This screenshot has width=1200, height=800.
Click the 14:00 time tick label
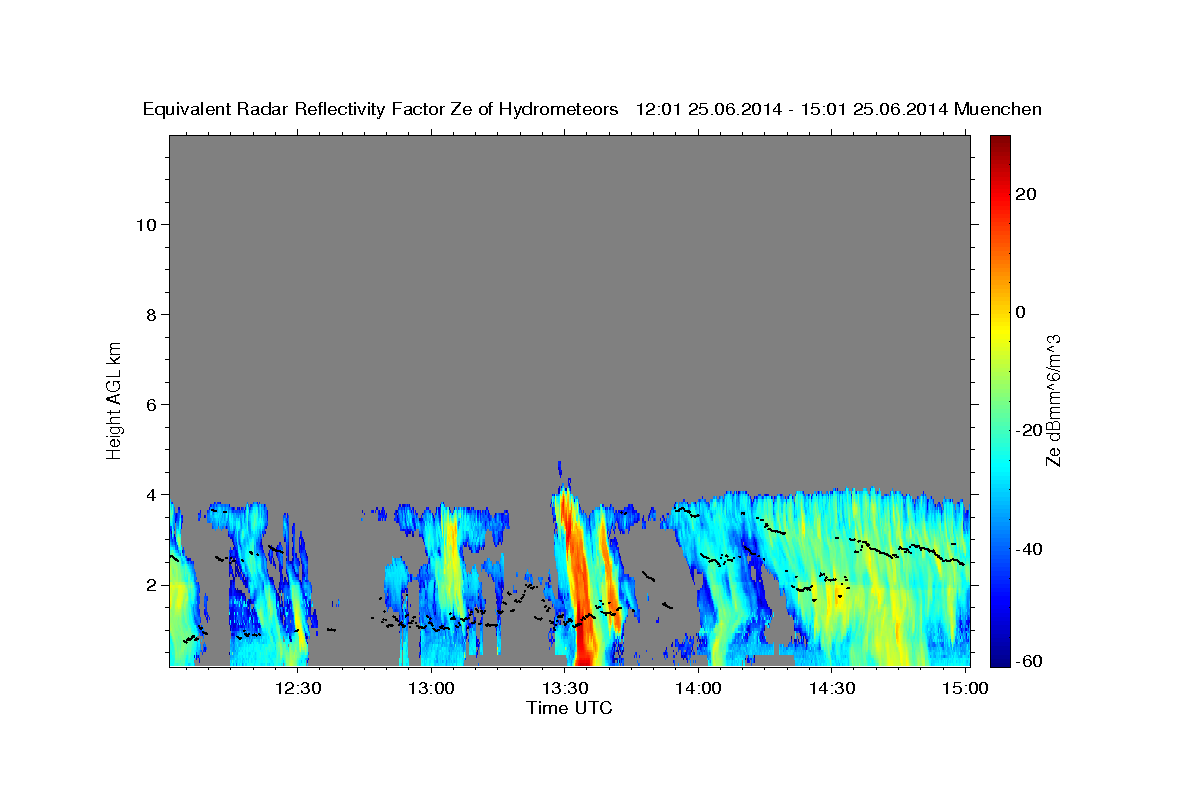click(698, 688)
